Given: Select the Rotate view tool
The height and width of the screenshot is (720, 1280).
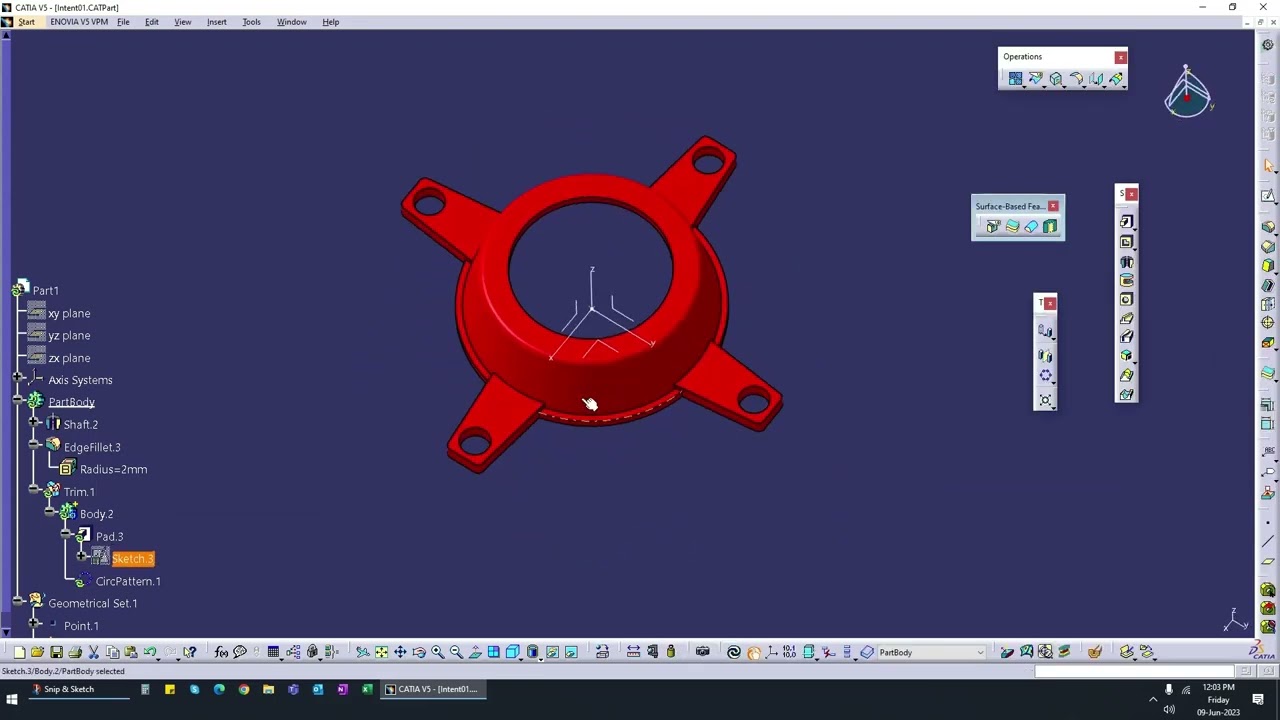Looking at the screenshot, I should click(419, 652).
